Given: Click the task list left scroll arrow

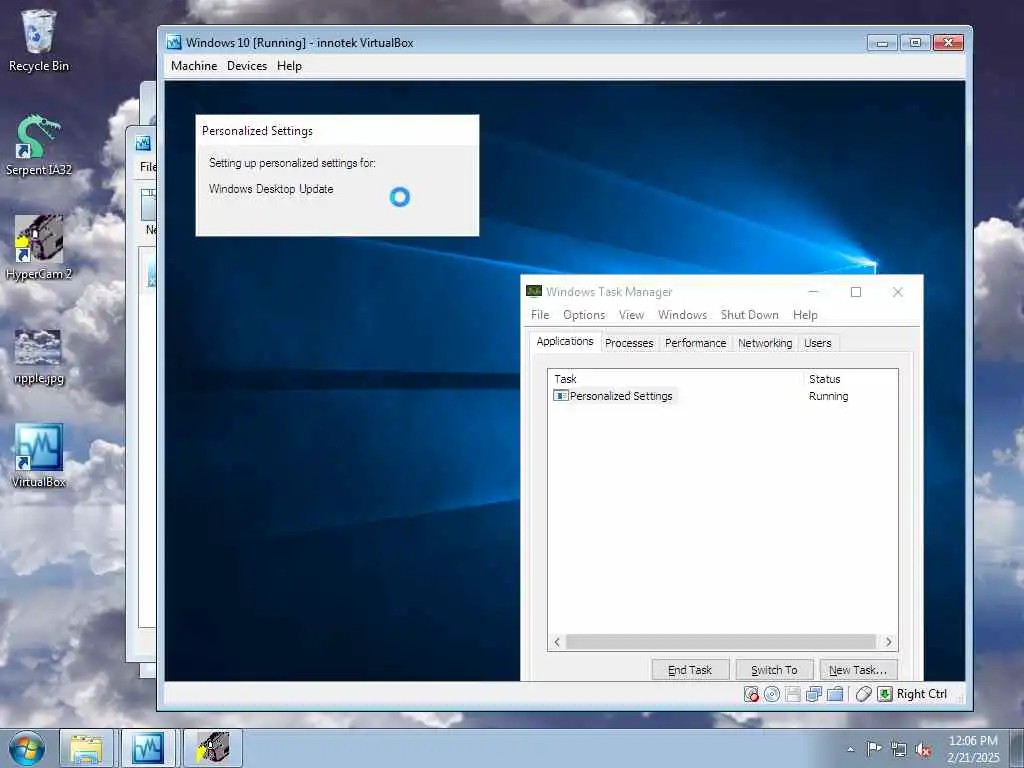Looking at the screenshot, I should point(557,642).
